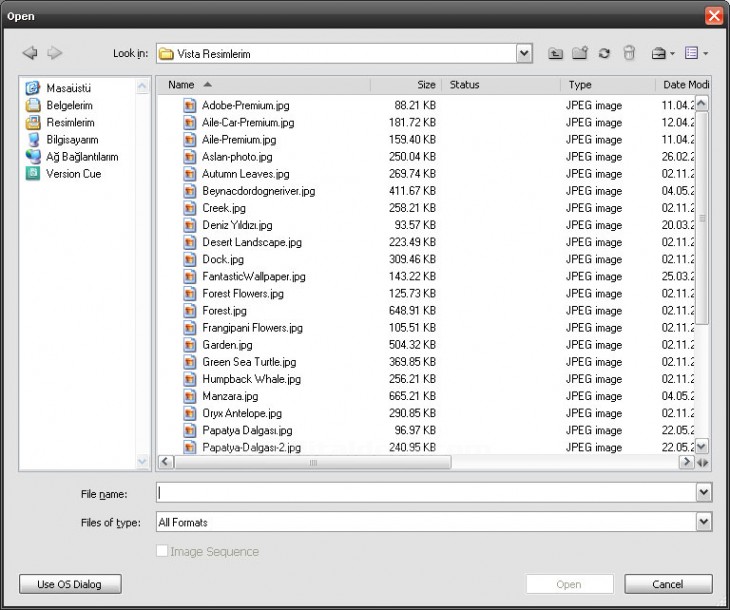Click the 665.21 KB size value

click(x=412, y=396)
